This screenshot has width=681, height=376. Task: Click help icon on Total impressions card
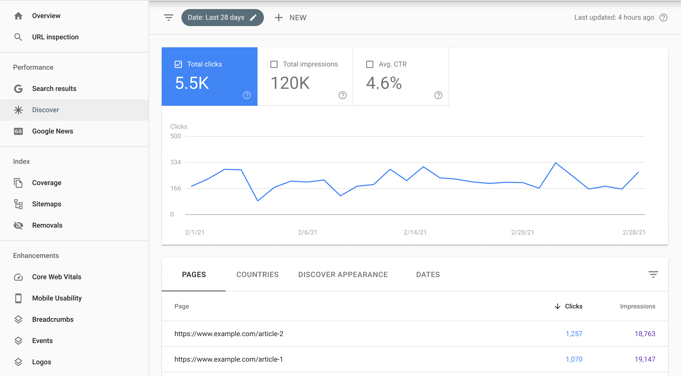pyautogui.click(x=343, y=95)
